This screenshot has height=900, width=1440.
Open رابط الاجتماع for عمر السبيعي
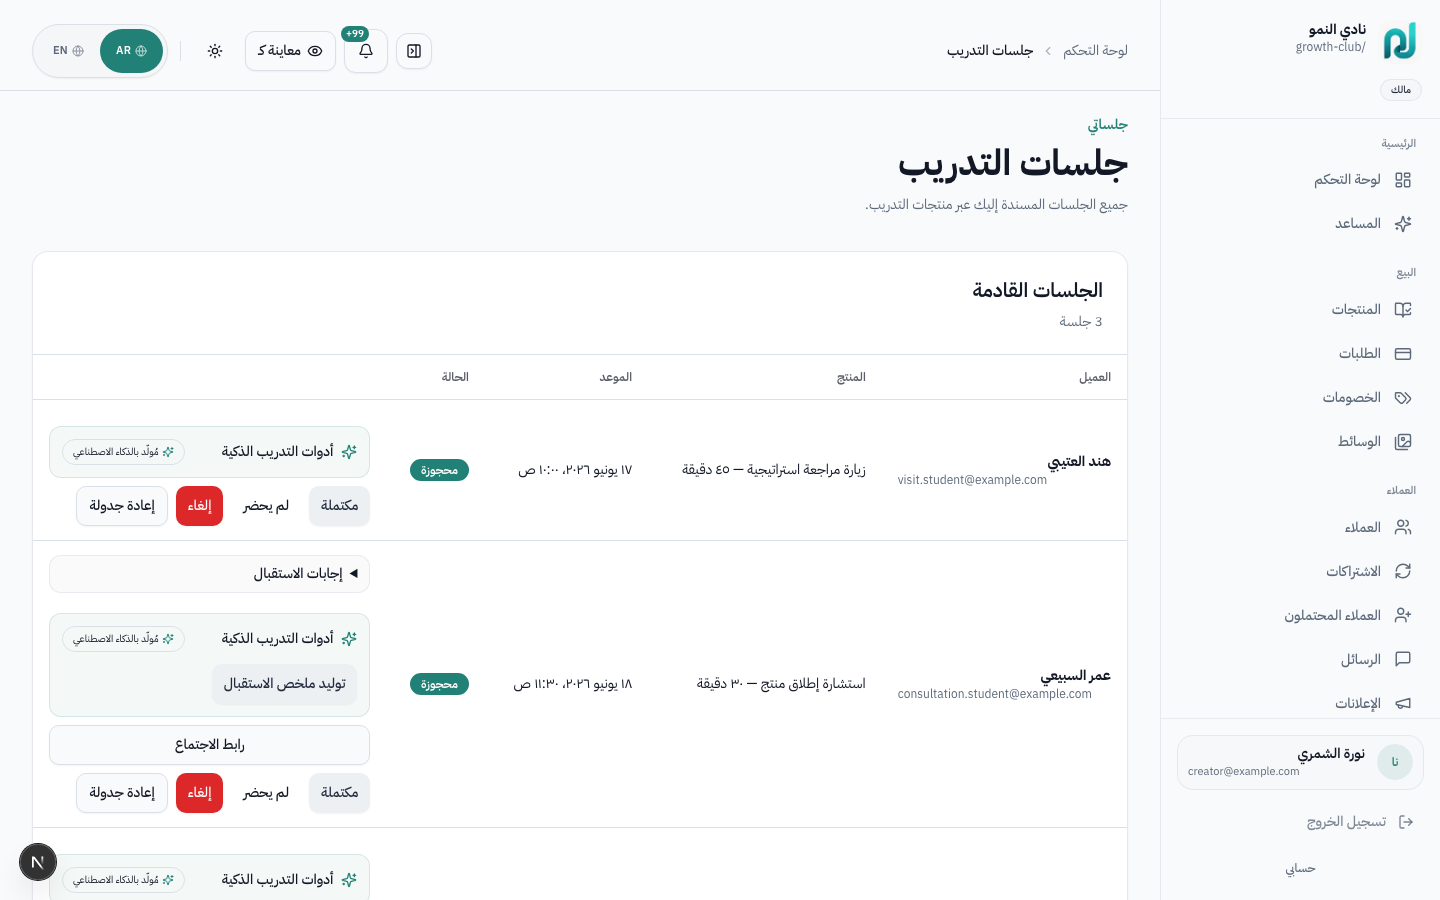coord(209,745)
